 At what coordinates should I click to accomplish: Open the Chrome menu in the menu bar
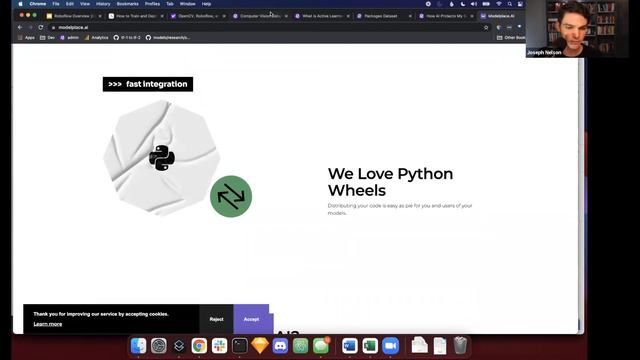(38, 4)
